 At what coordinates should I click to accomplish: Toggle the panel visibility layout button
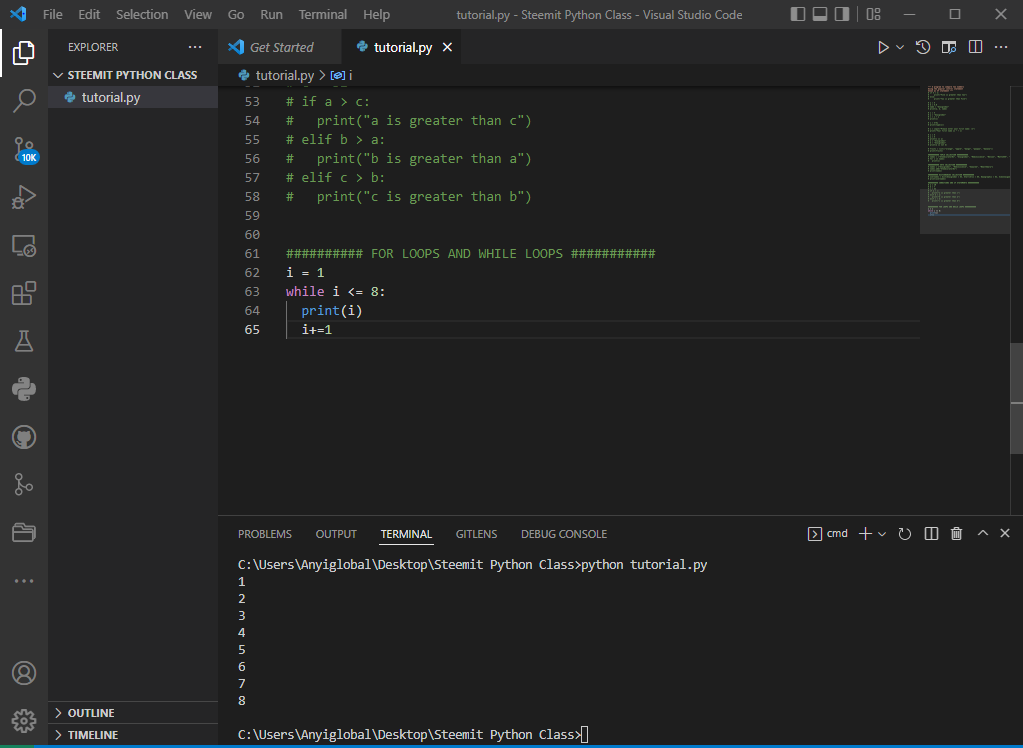click(x=820, y=15)
